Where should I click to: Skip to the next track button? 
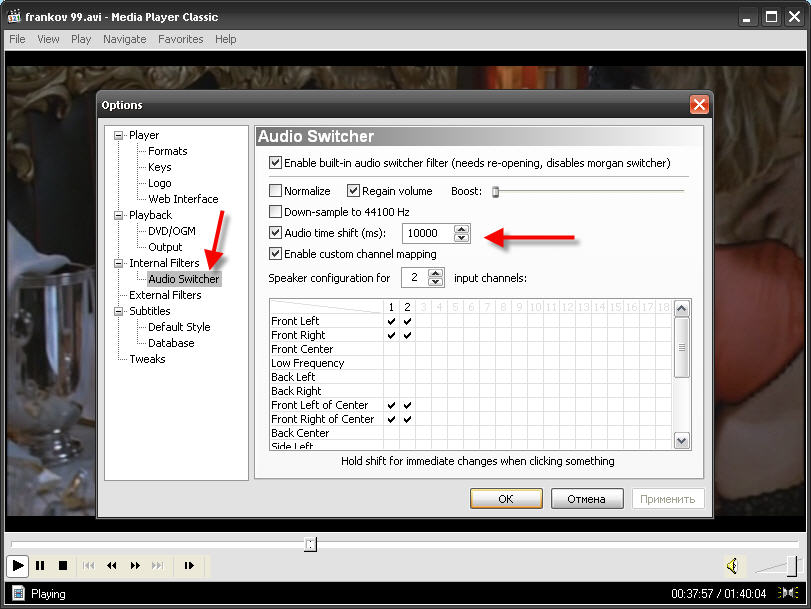(157, 566)
